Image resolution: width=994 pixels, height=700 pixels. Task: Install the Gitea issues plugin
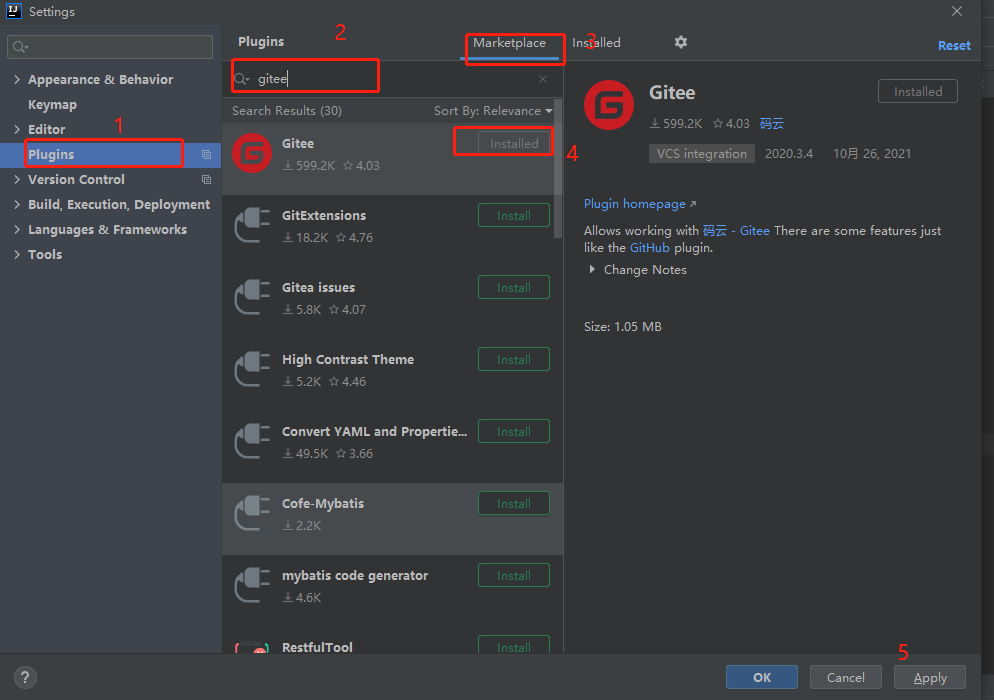click(513, 288)
